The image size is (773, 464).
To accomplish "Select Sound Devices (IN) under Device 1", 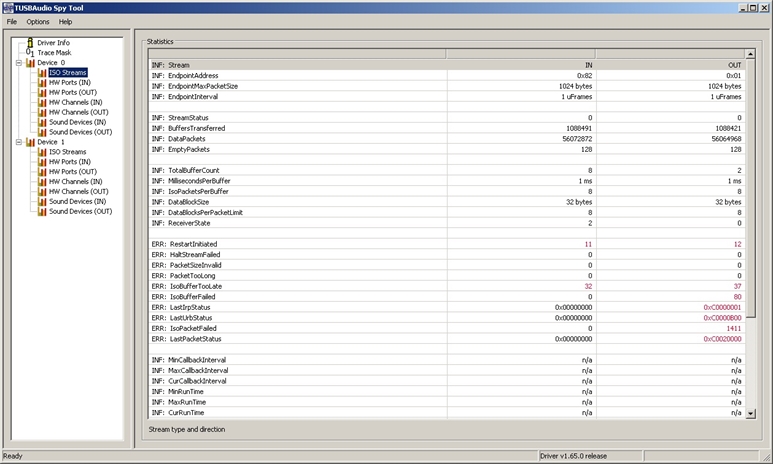I will tap(79, 202).
